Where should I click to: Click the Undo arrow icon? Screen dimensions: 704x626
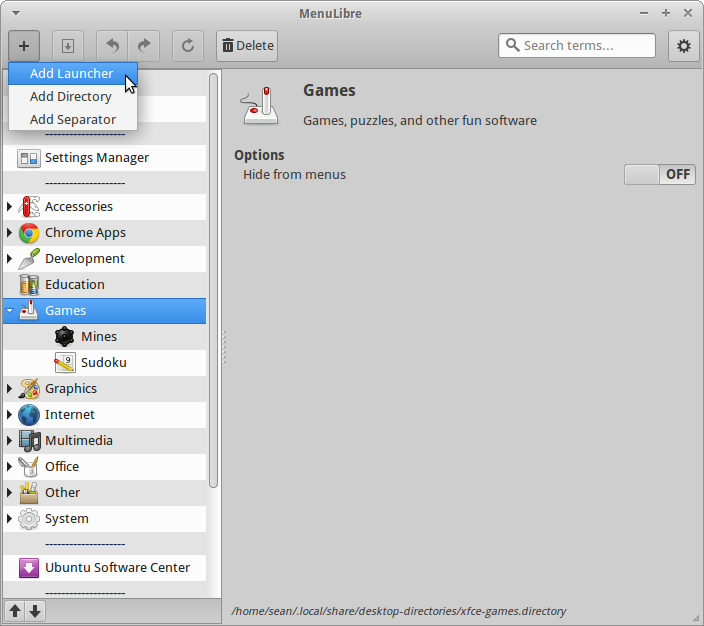(112, 46)
